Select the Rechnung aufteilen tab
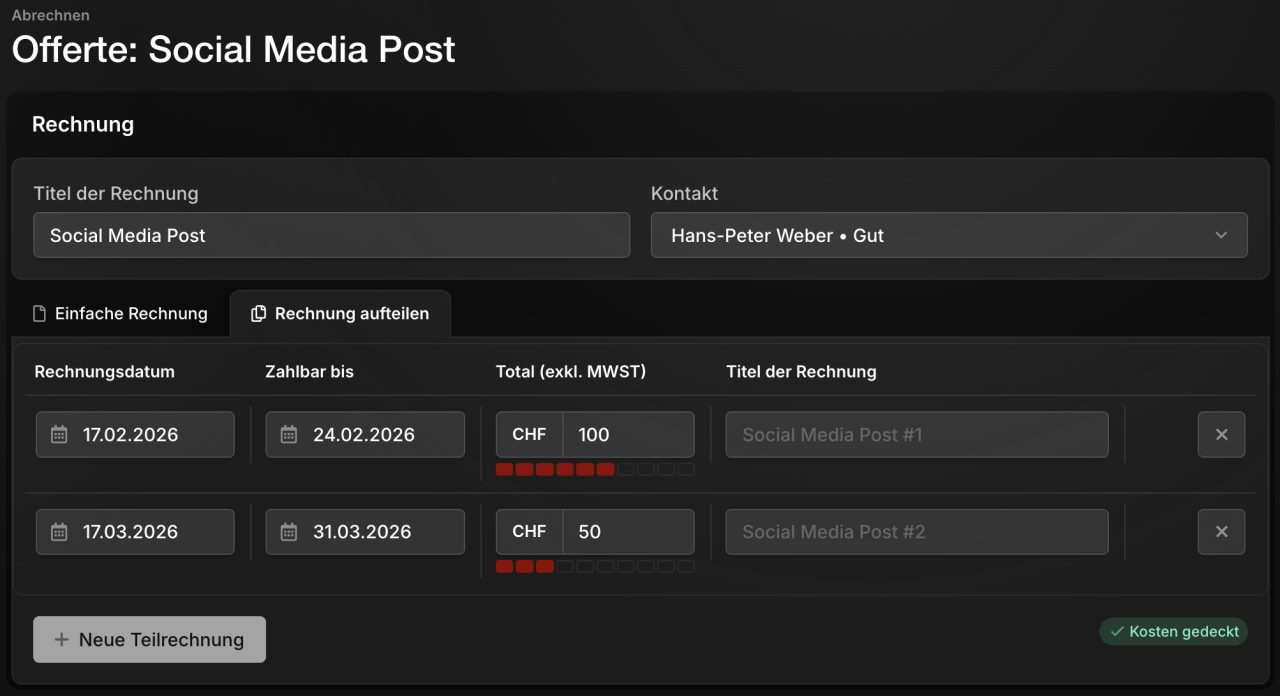Viewport: 1280px width, 696px height. (340, 314)
